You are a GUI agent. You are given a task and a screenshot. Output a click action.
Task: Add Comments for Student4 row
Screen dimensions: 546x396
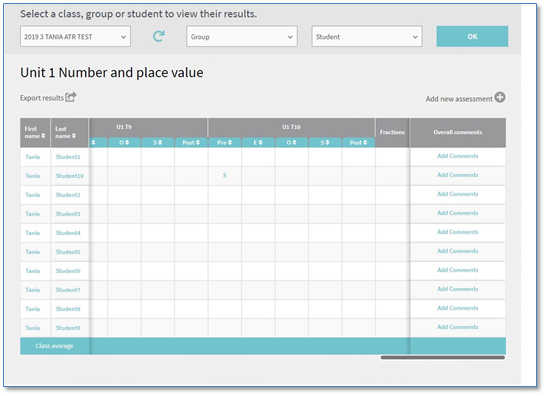(x=458, y=232)
